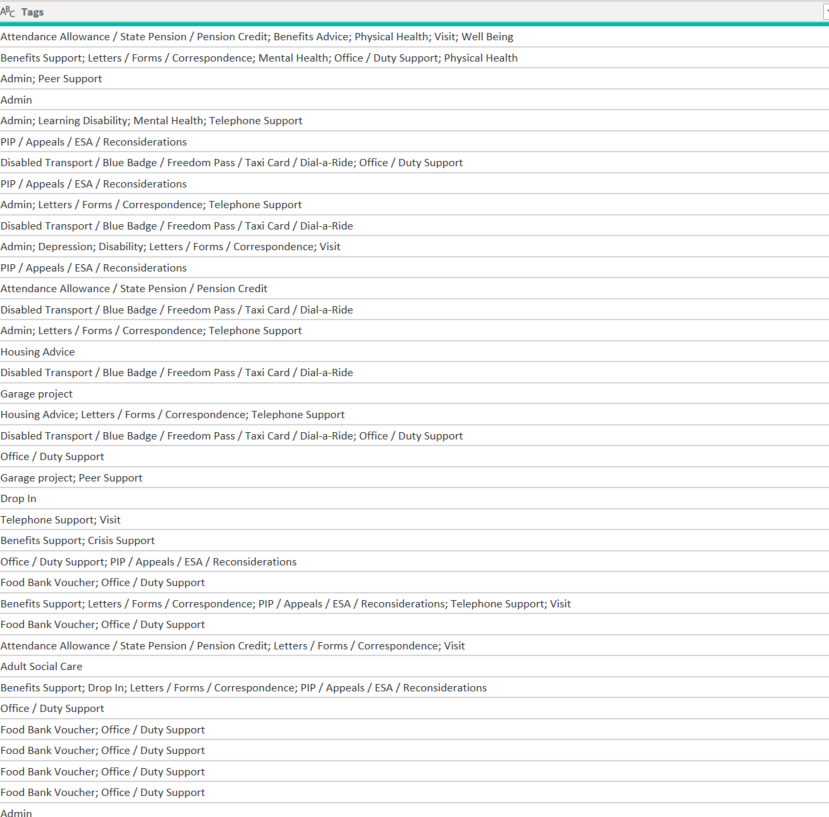Select the 'Drop In' cell
Viewport: 829px width, 817px height.
(x=414, y=499)
